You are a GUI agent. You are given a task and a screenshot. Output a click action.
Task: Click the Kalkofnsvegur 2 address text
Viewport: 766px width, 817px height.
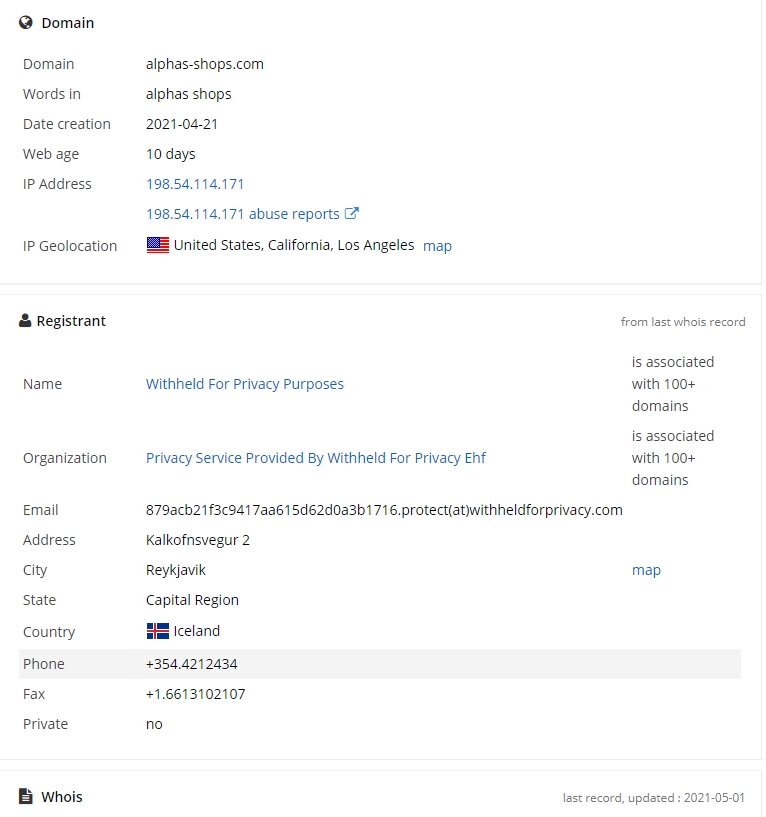click(198, 540)
